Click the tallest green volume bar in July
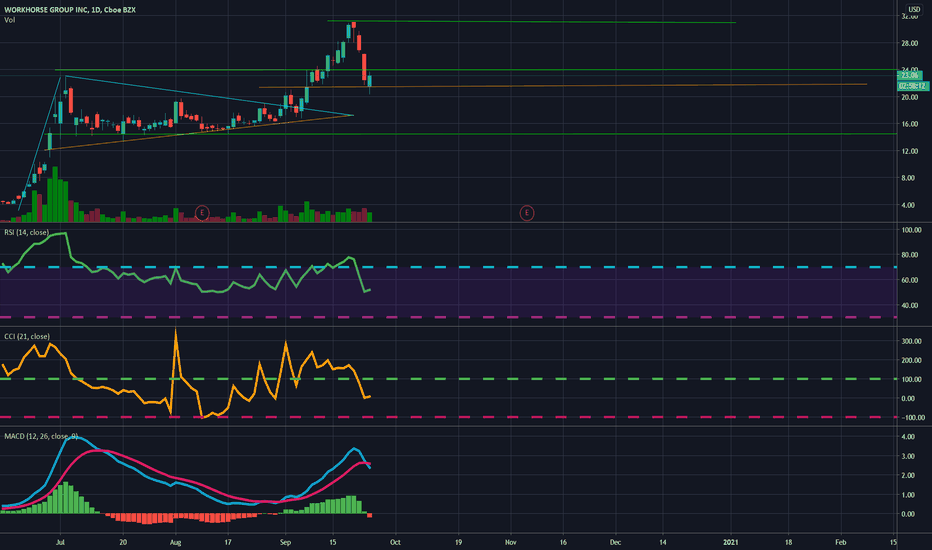932x550 pixels. pos(55,194)
